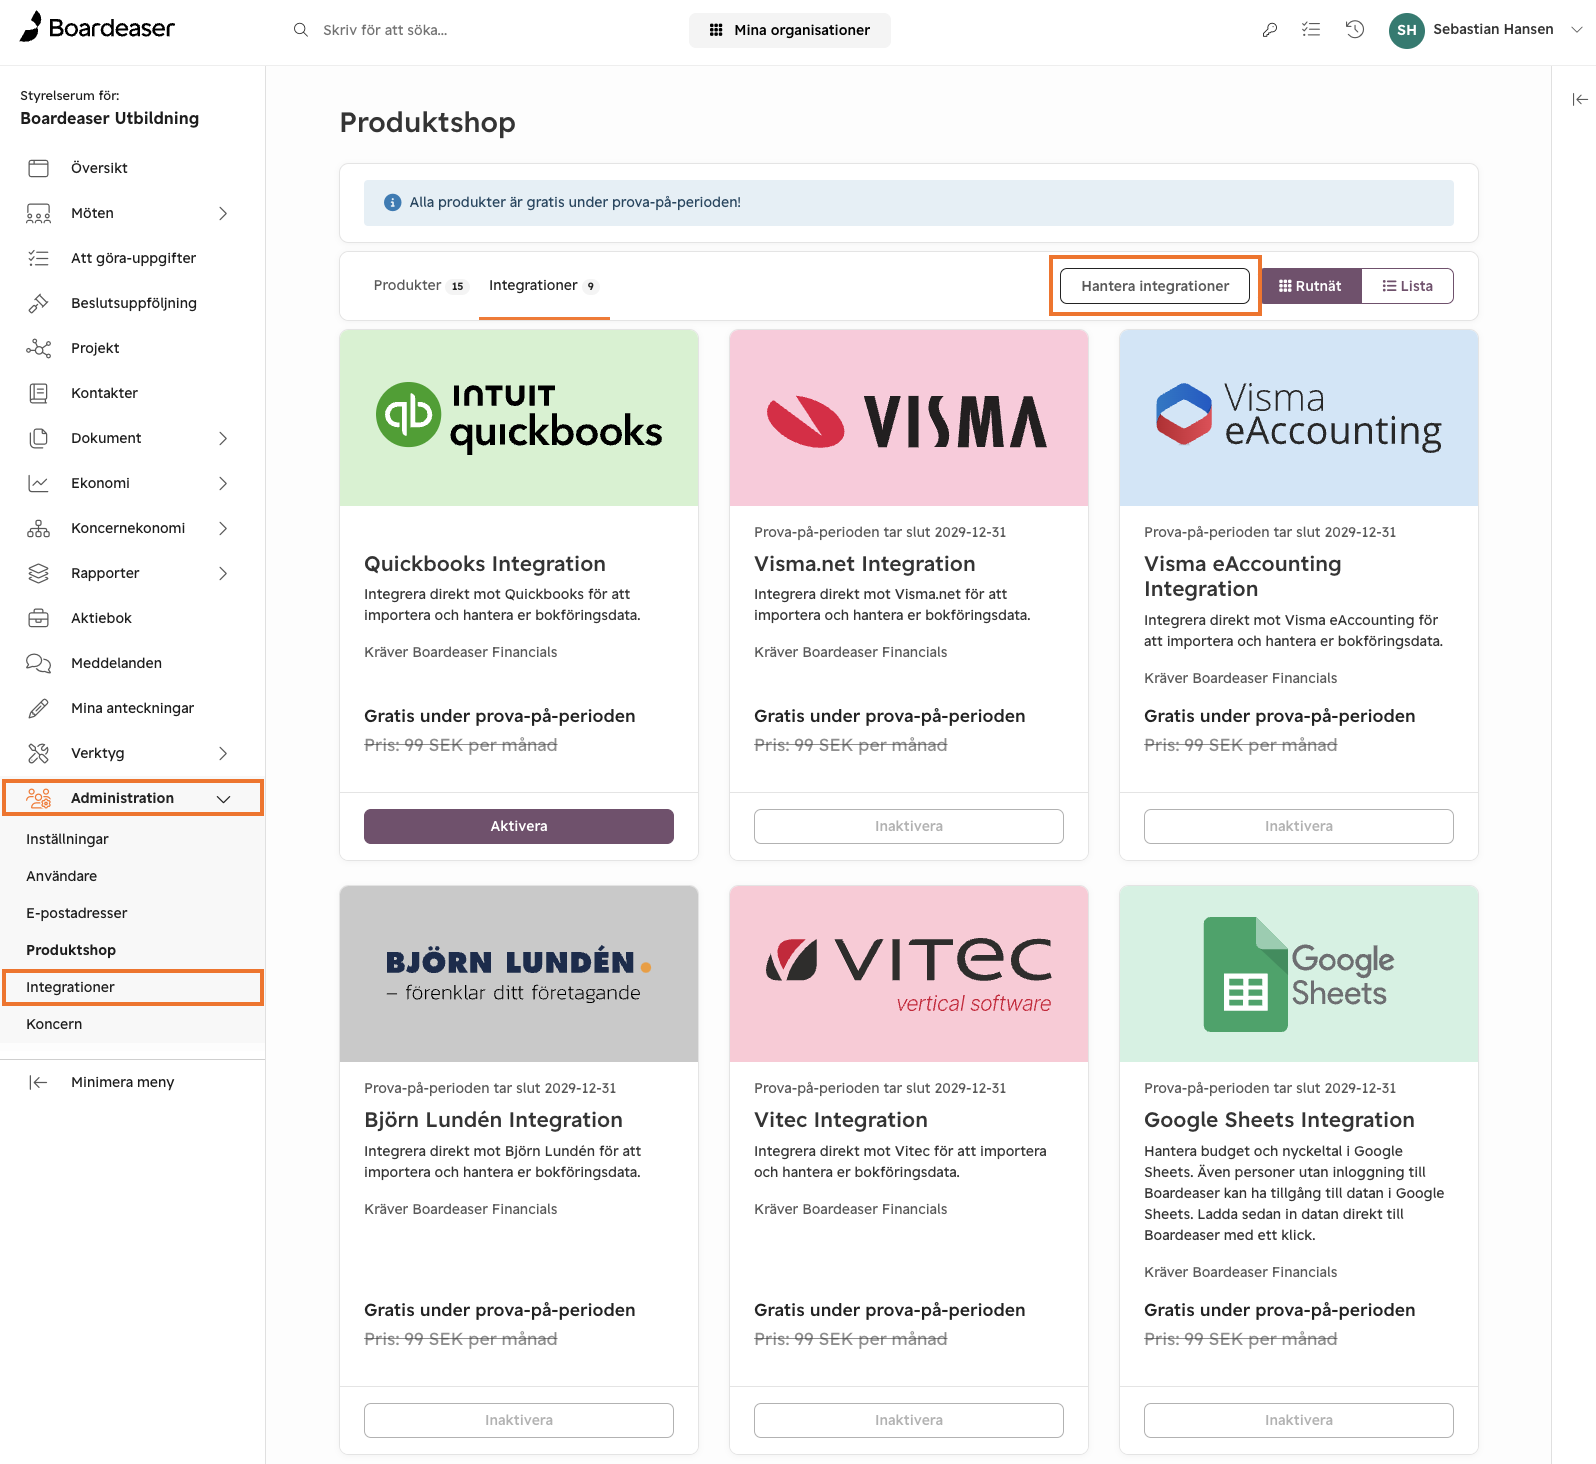The width and height of the screenshot is (1596, 1464).
Task: Open the history clock icon
Action: [1355, 30]
